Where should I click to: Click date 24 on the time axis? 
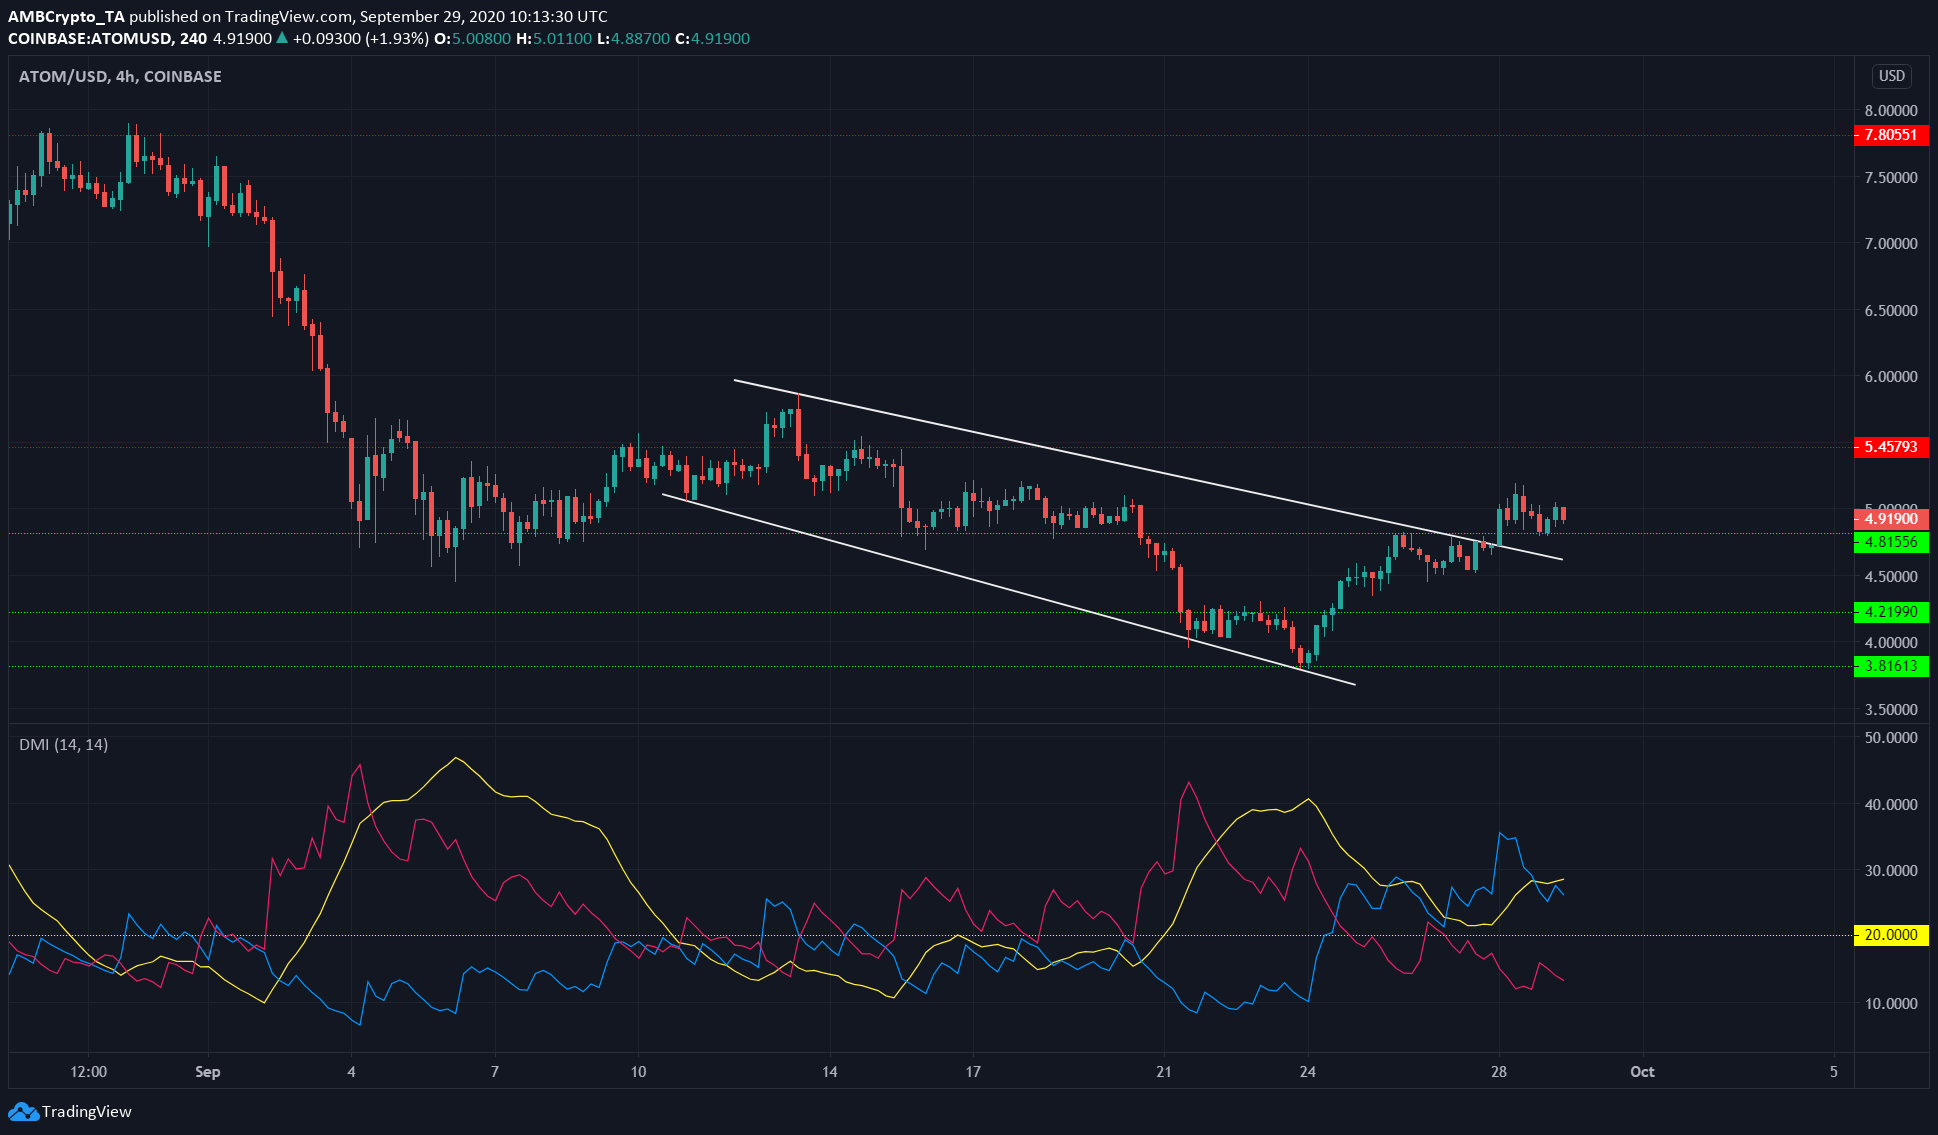pyautogui.click(x=1308, y=1072)
